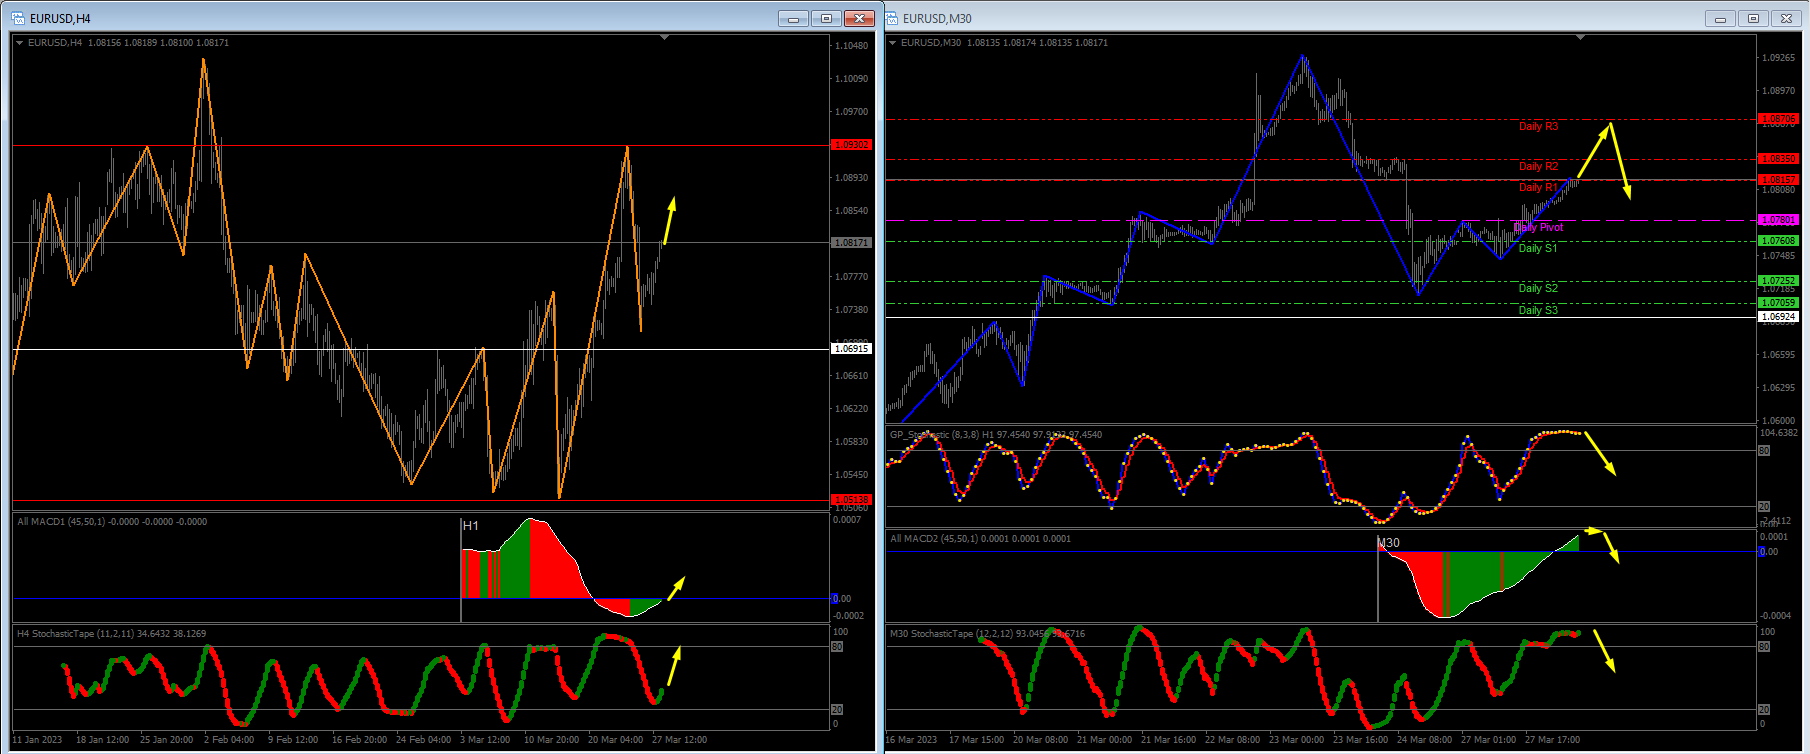
Task: Click the green 1.07608 price tag
Action: (1779, 241)
